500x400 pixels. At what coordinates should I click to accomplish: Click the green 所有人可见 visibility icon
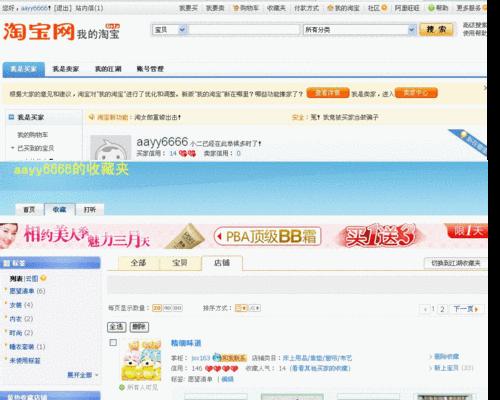click(x=122, y=387)
